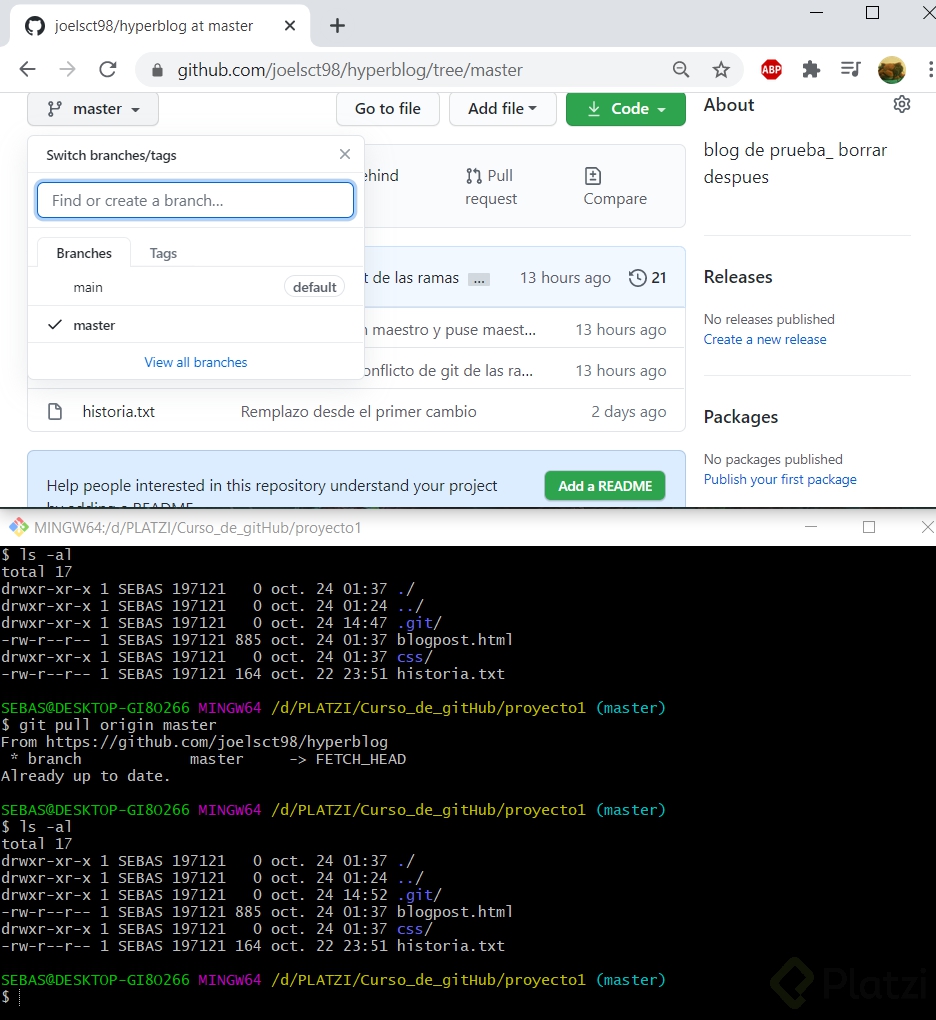Viewport: 936px width, 1020px height.
Task: Switch to the Branches tab
Action: [84, 253]
